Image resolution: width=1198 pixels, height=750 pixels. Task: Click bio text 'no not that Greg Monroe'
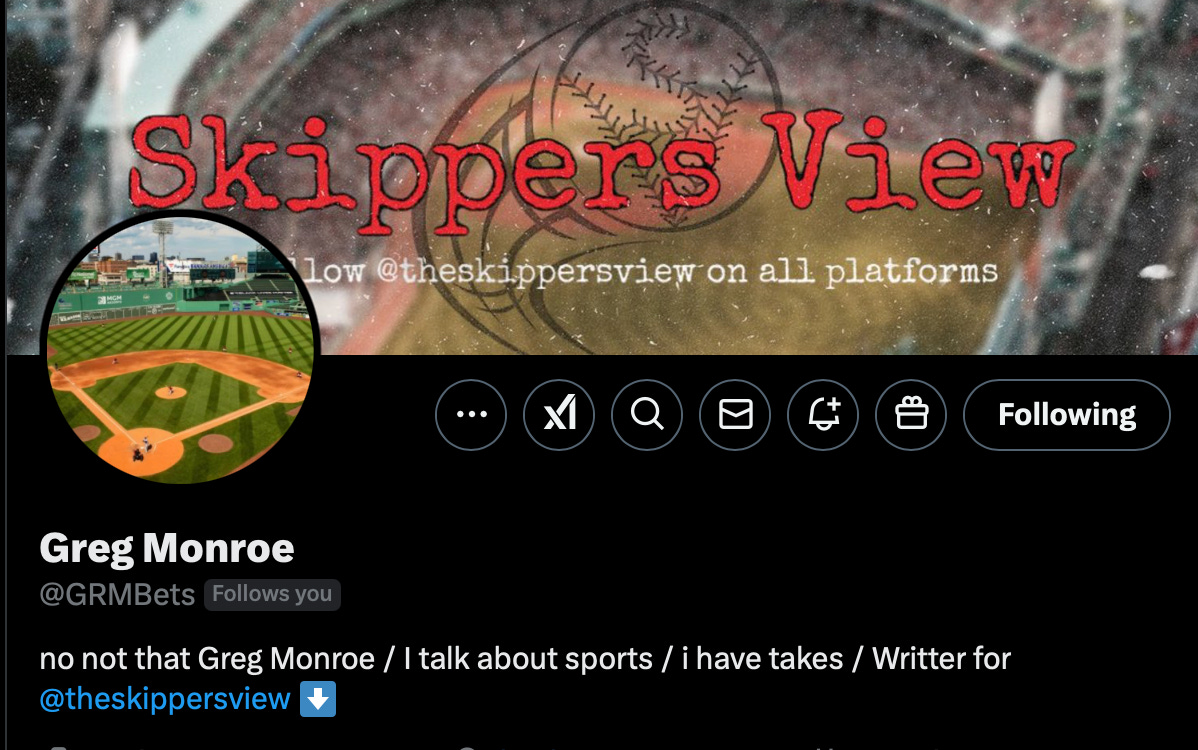click(x=207, y=658)
